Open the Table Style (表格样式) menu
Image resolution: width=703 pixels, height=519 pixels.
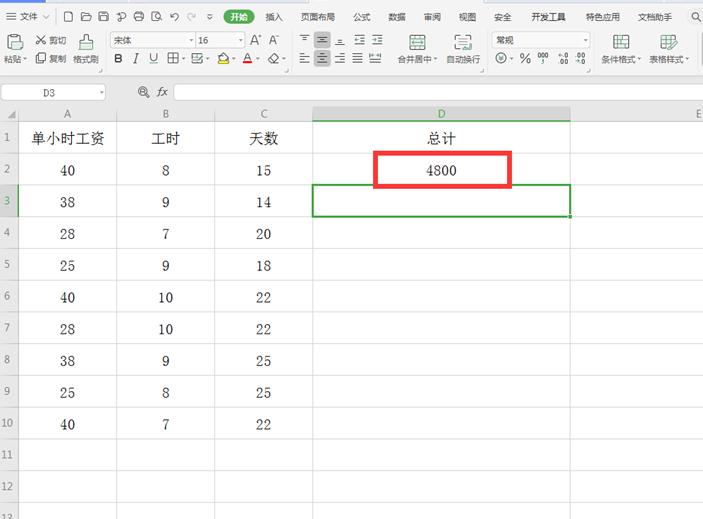pyautogui.click(x=669, y=49)
